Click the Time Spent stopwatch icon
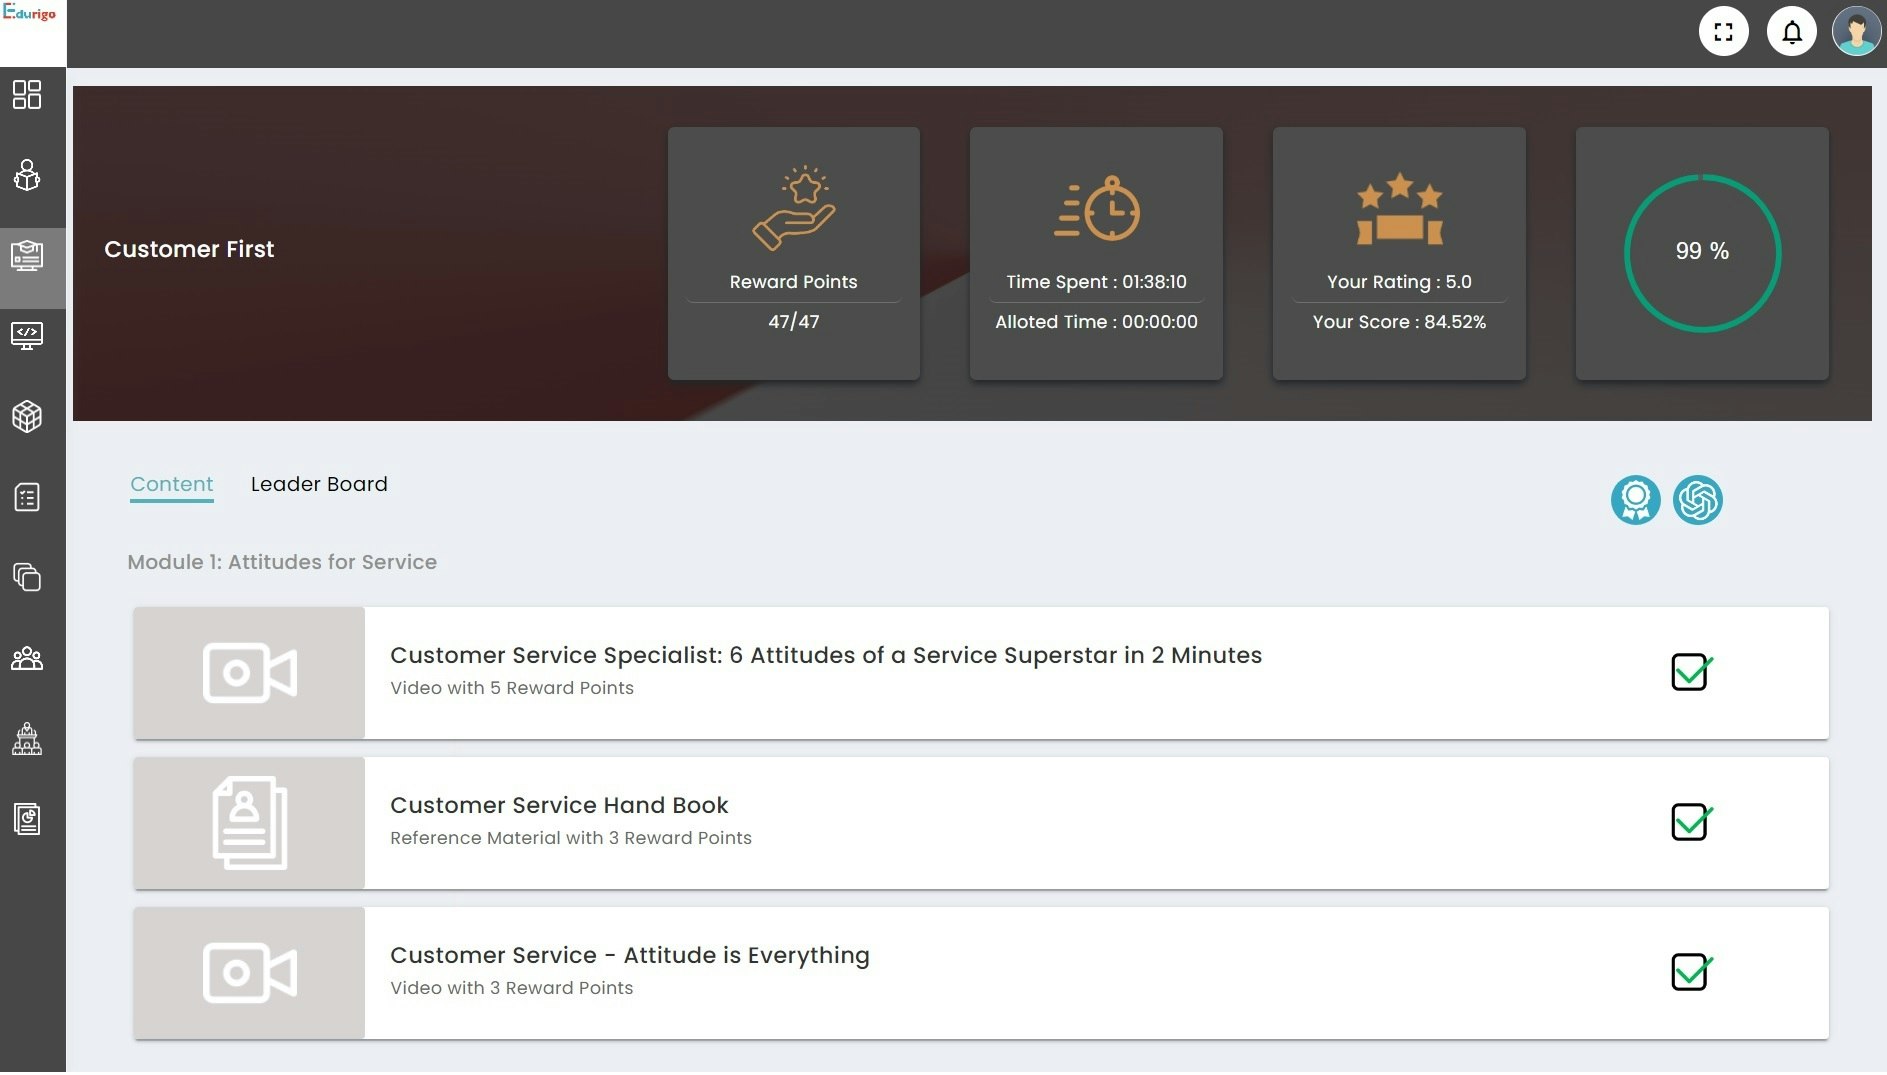This screenshot has width=1887, height=1075. (x=1097, y=208)
